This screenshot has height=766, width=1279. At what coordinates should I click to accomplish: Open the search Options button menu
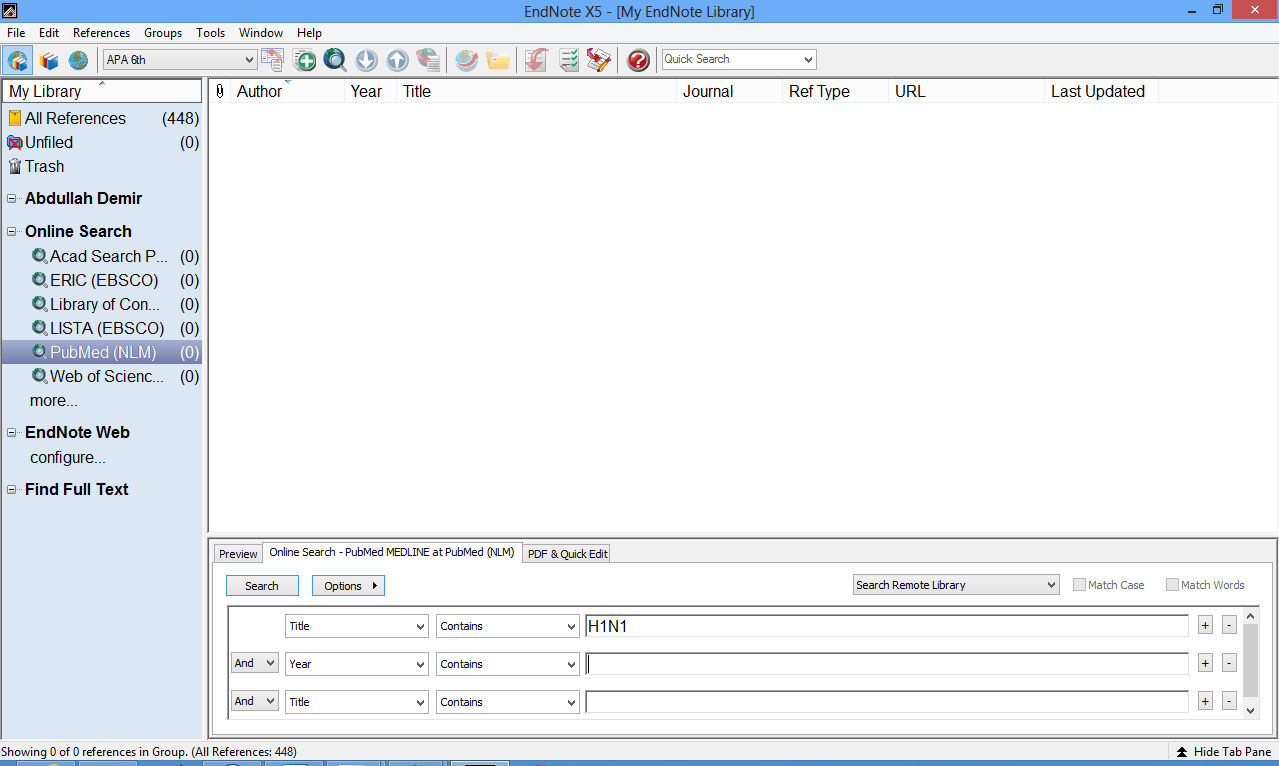coord(348,586)
